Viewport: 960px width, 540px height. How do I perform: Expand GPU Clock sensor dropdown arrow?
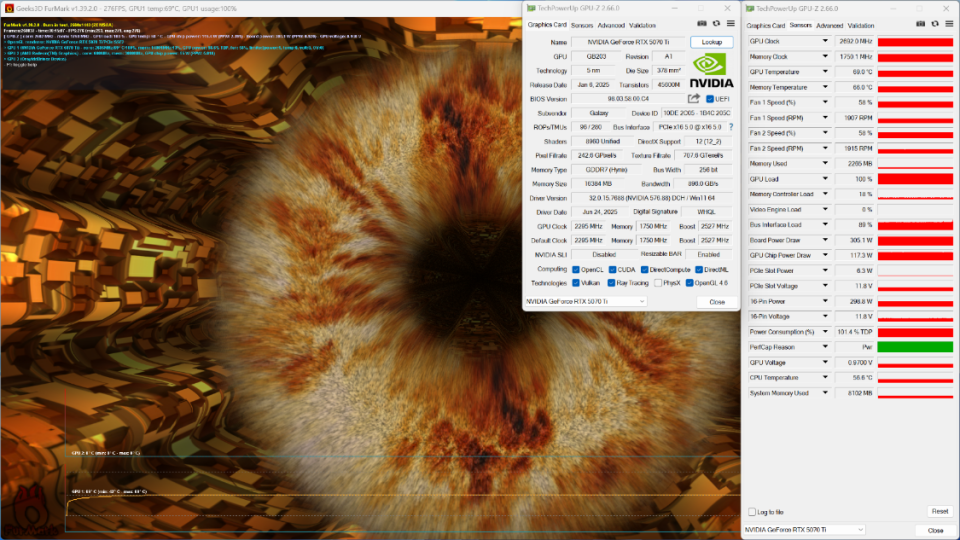point(825,41)
